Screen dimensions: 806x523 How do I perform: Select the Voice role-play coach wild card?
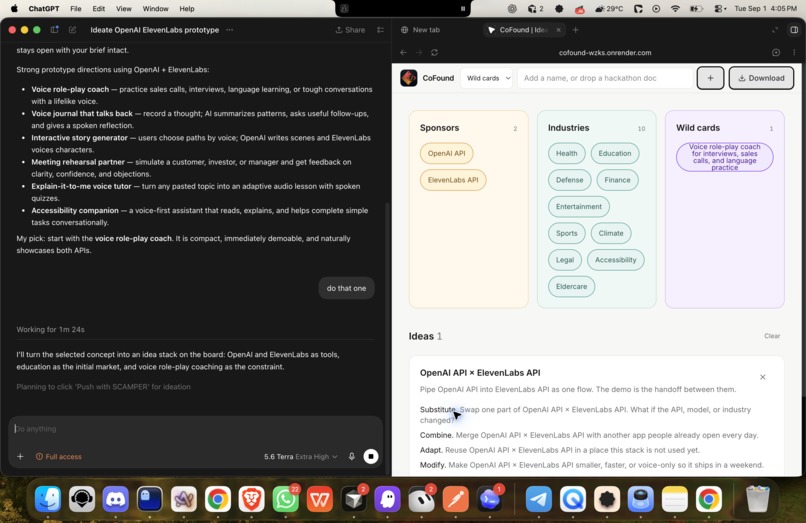click(x=724, y=157)
